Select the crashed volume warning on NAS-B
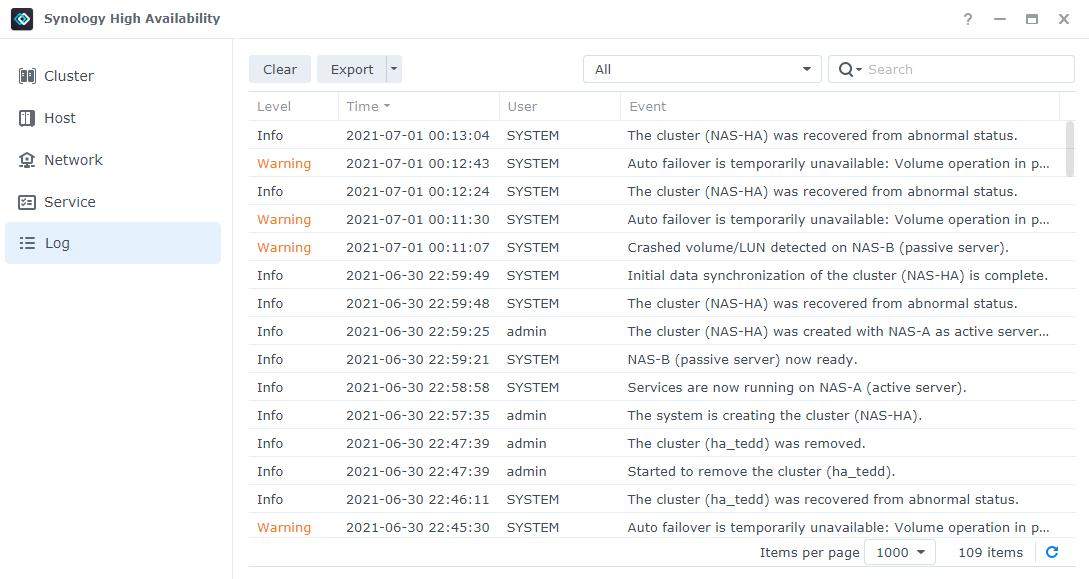The image size is (1089, 579). (x=788, y=247)
